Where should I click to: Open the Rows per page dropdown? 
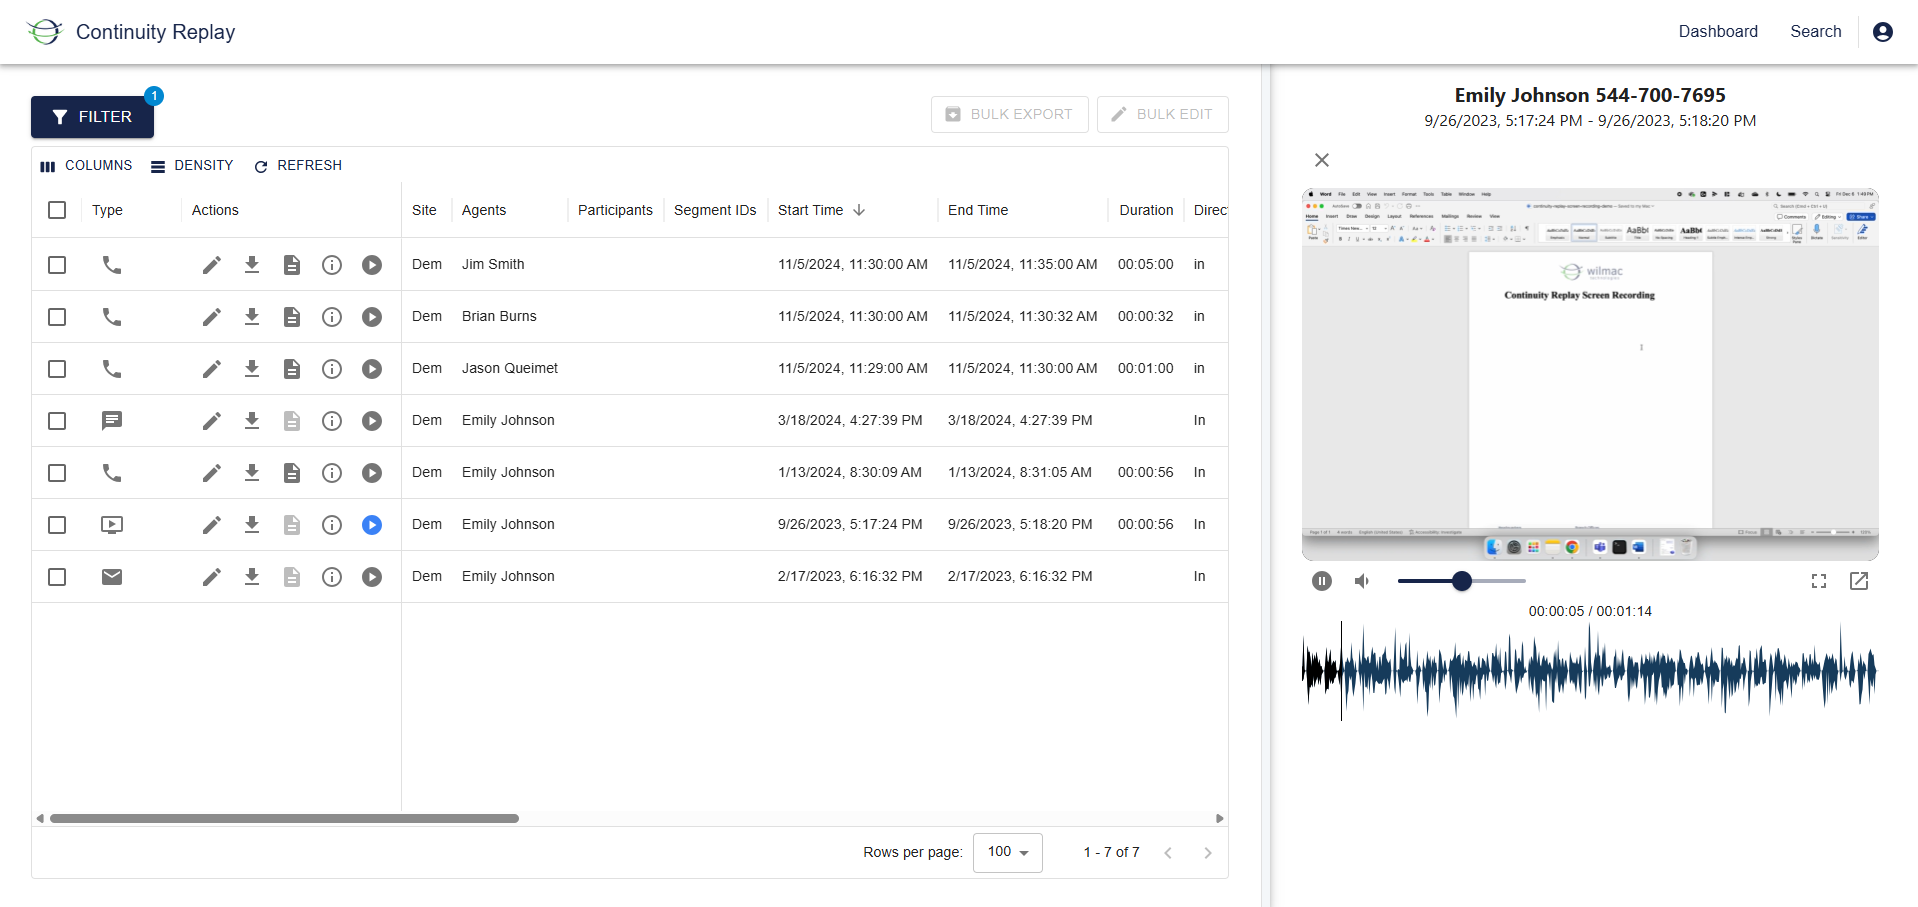(1008, 853)
